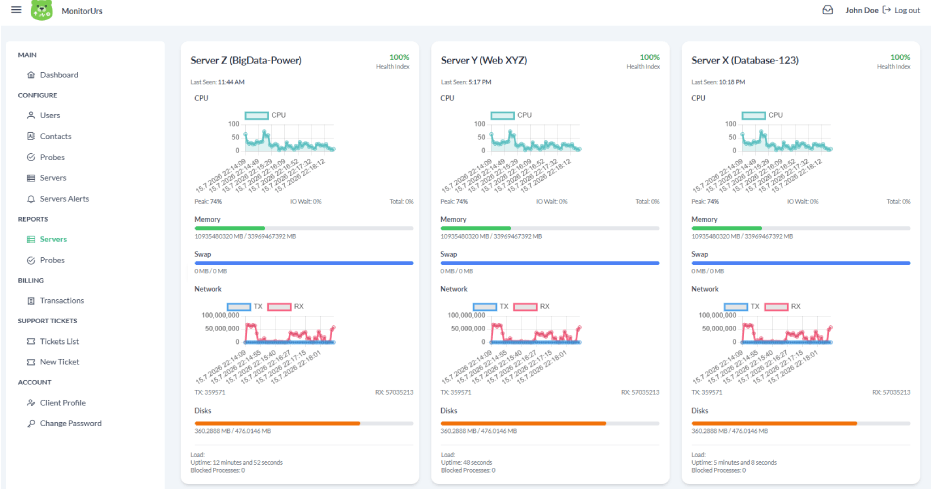Screen dimensions: 931x489
Task: Toggle RX legend on Server X network chart
Action: tap(783, 306)
